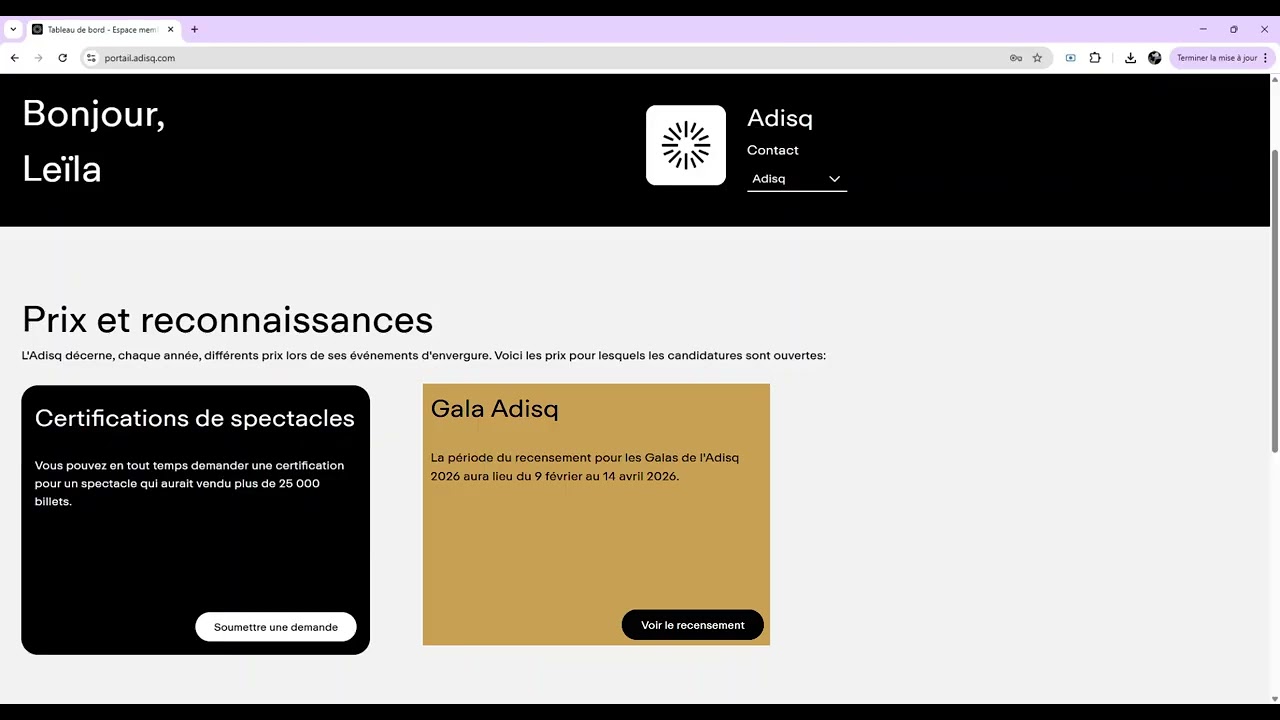Click the Certifications de spectacles heading
Screen dimensions: 1280x720
(195, 418)
